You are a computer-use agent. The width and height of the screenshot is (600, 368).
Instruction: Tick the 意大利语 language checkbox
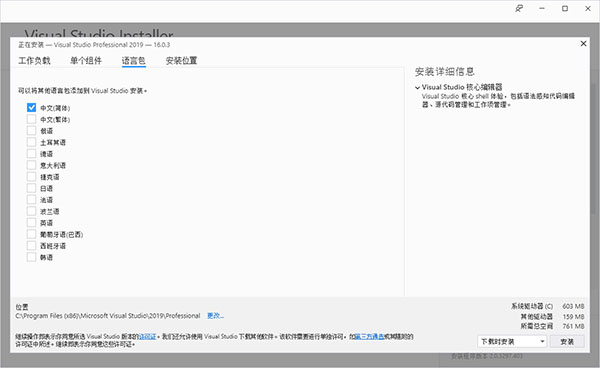(31, 165)
